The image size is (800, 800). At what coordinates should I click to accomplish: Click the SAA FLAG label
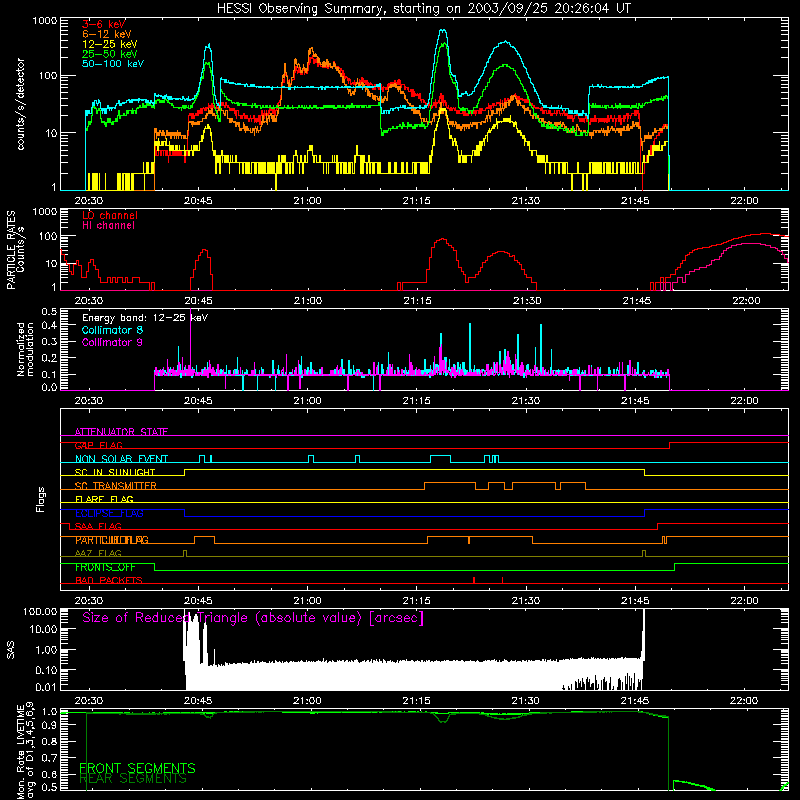pos(98,527)
